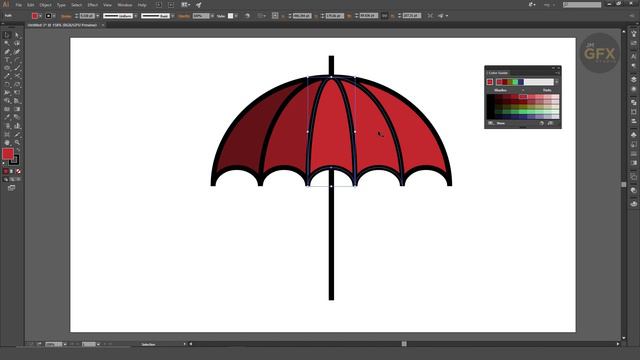Open the Window menu
The image size is (640, 360).
pos(124,5)
